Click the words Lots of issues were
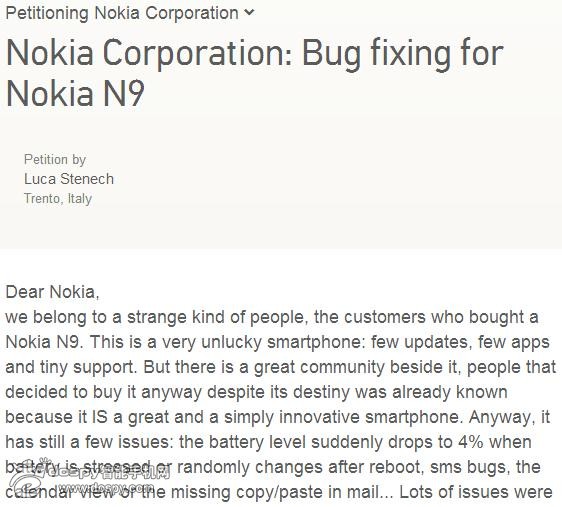This screenshot has height=507, width=562. tap(476, 492)
